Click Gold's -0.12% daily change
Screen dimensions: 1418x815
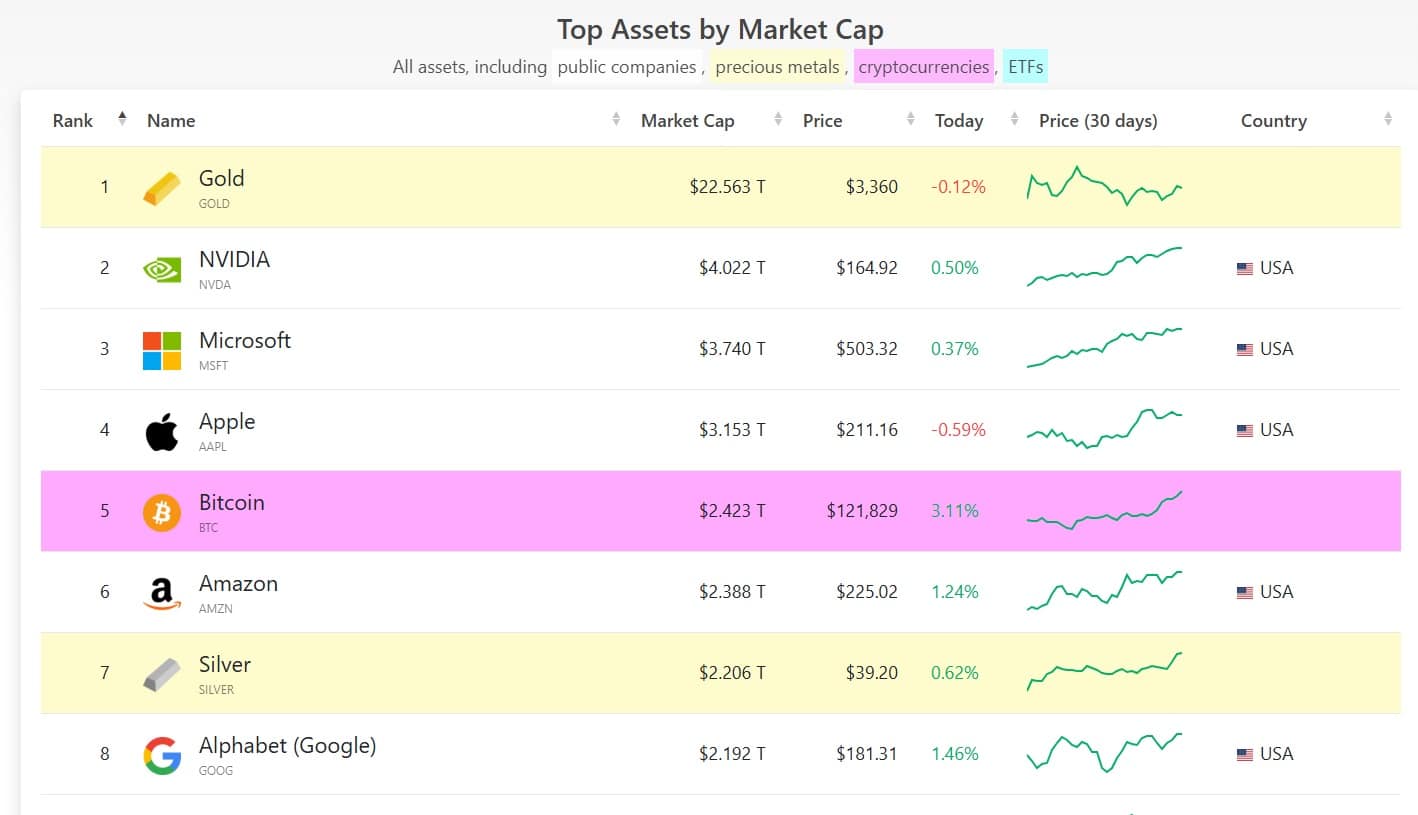[x=958, y=187]
